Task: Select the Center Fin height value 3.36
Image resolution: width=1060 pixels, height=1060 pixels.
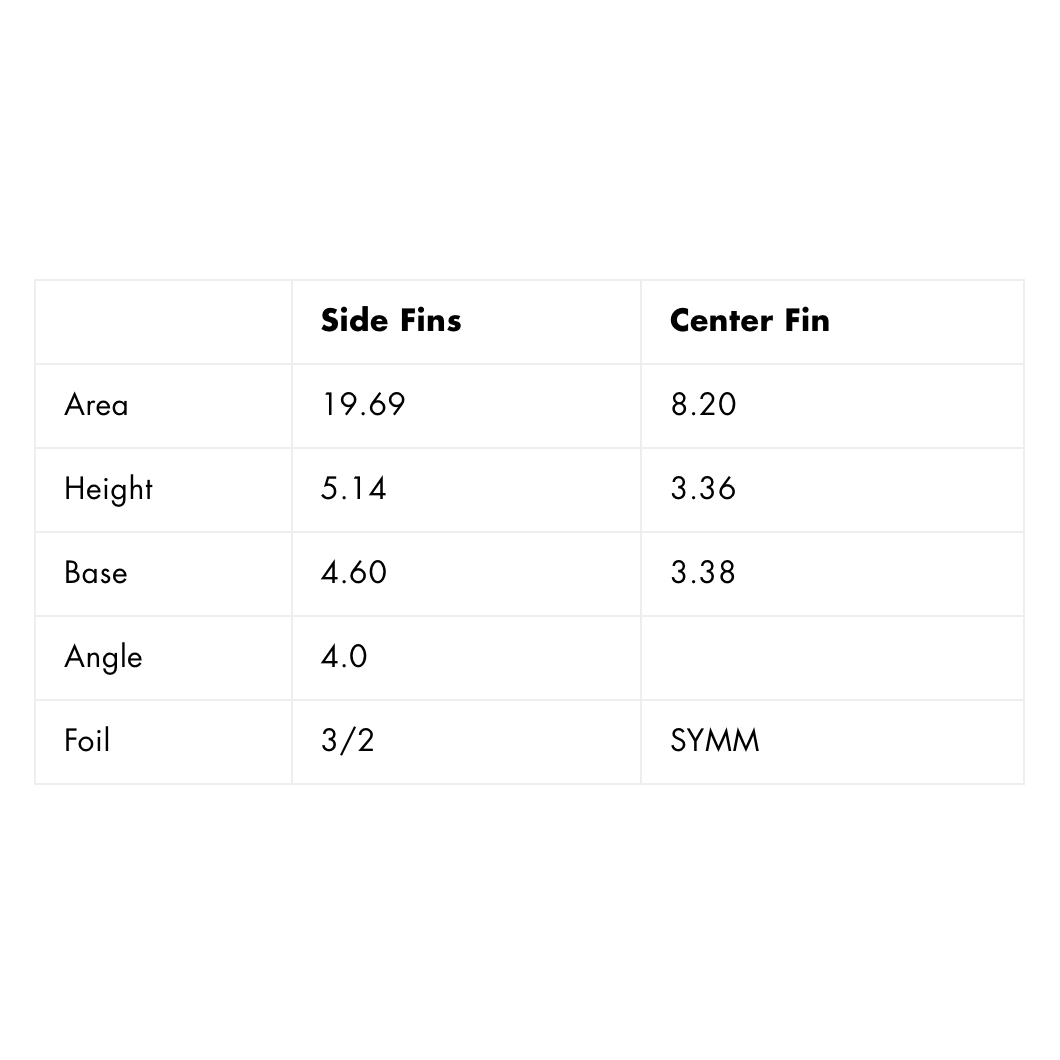Action: coord(703,489)
